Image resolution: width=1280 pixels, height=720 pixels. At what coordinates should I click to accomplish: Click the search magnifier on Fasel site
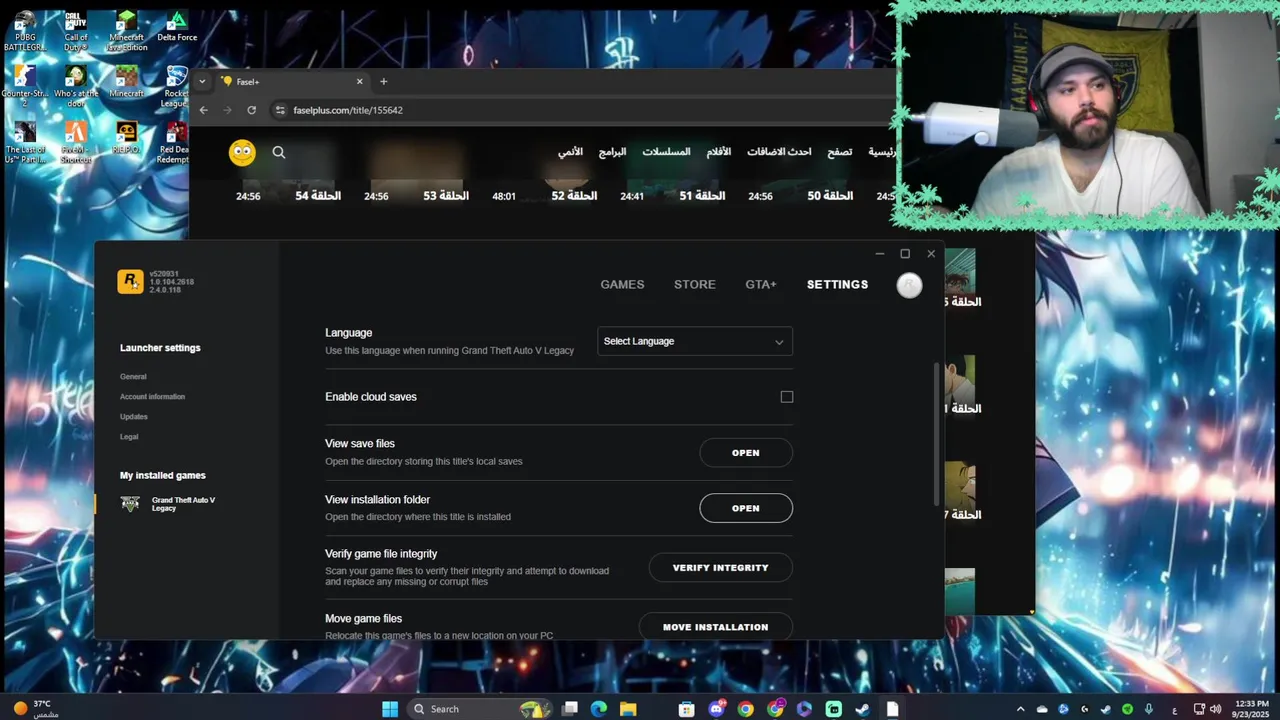pyautogui.click(x=279, y=152)
